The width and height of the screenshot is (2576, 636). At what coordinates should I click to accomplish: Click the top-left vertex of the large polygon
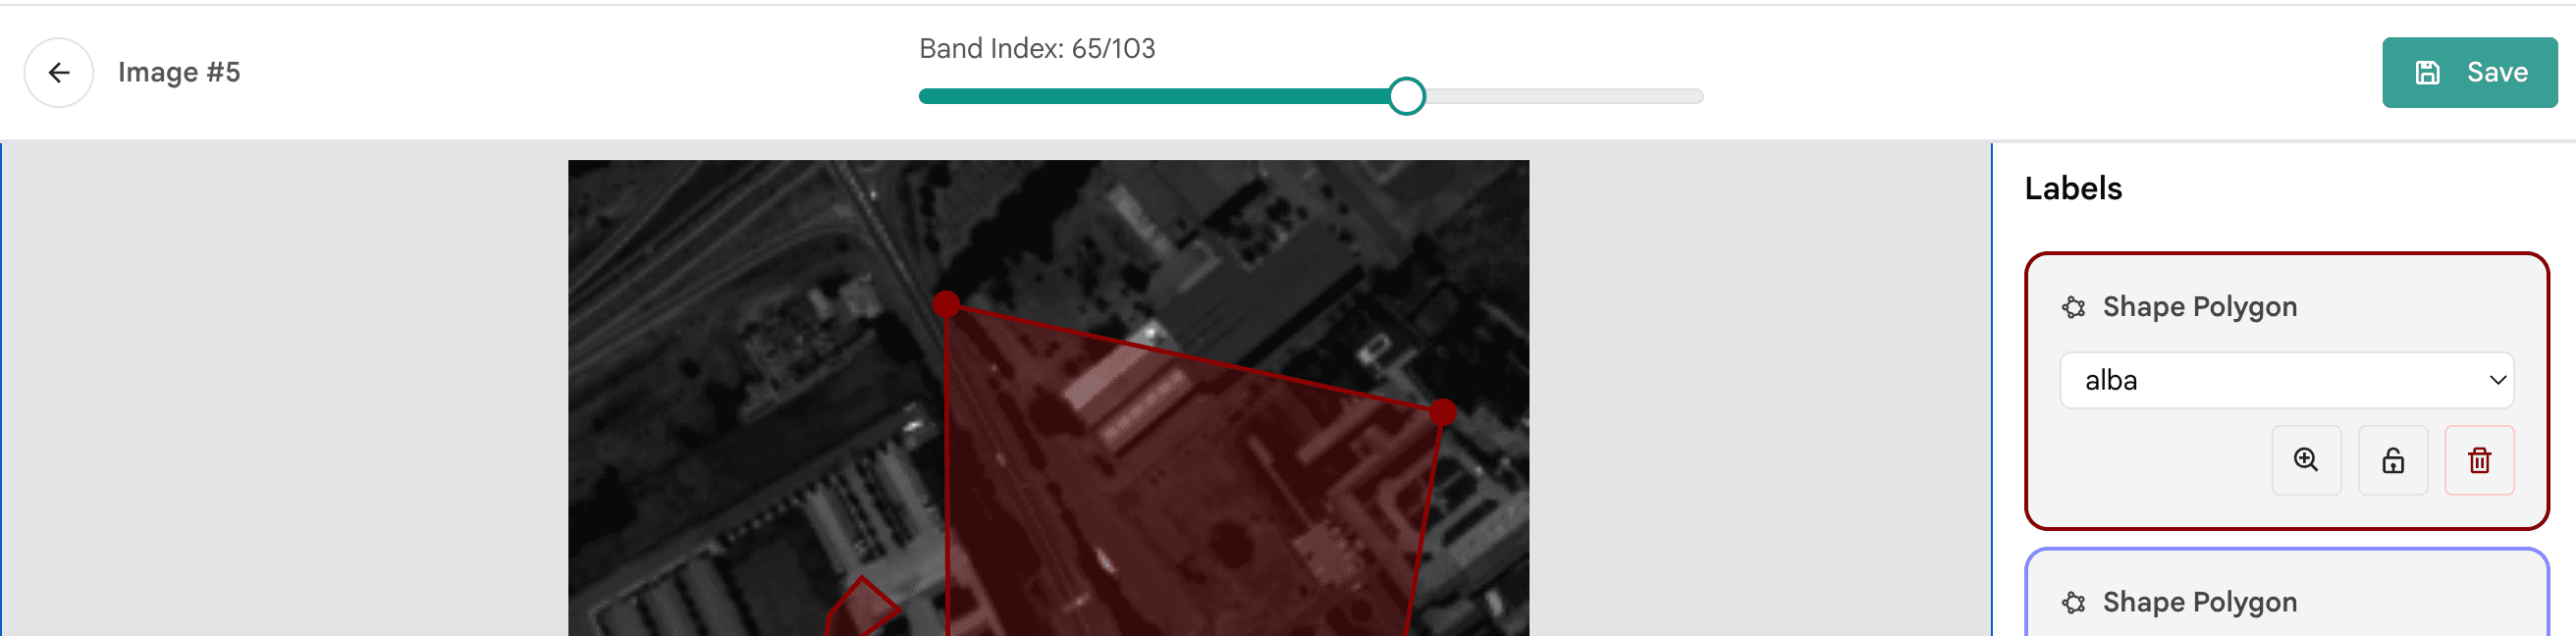pyautogui.click(x=946, y=303)
